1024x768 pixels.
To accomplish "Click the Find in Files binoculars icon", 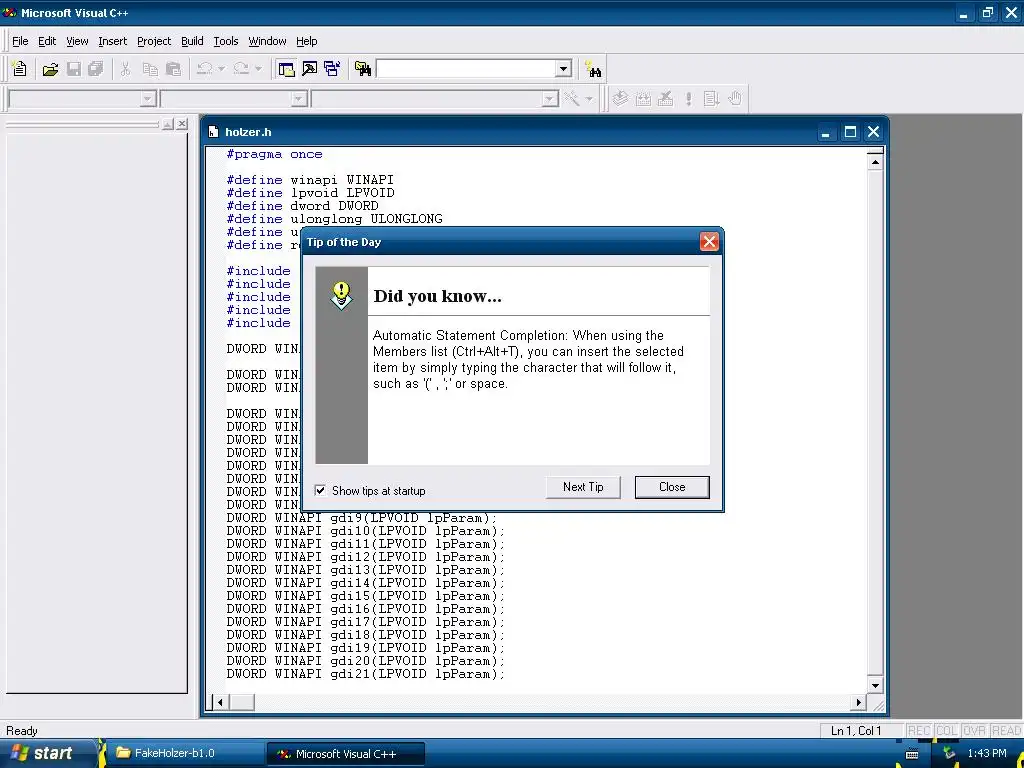I will [x=363, y=69].
